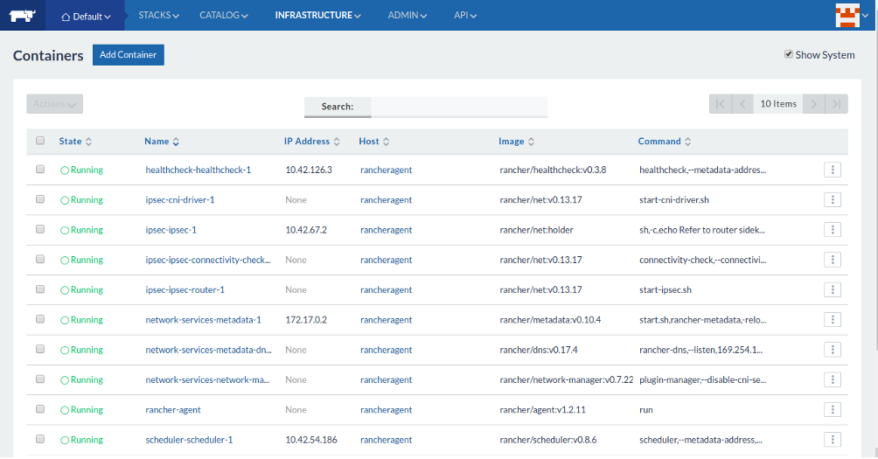Open the Stacks menu
This screenshot has height=459, width=878.
click(158, 16)
